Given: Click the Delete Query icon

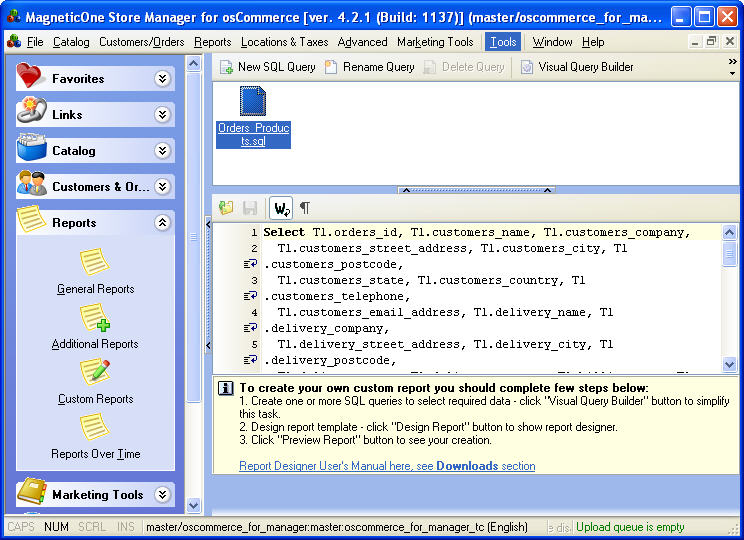Looking at the screenshot, I should [429, 67].
